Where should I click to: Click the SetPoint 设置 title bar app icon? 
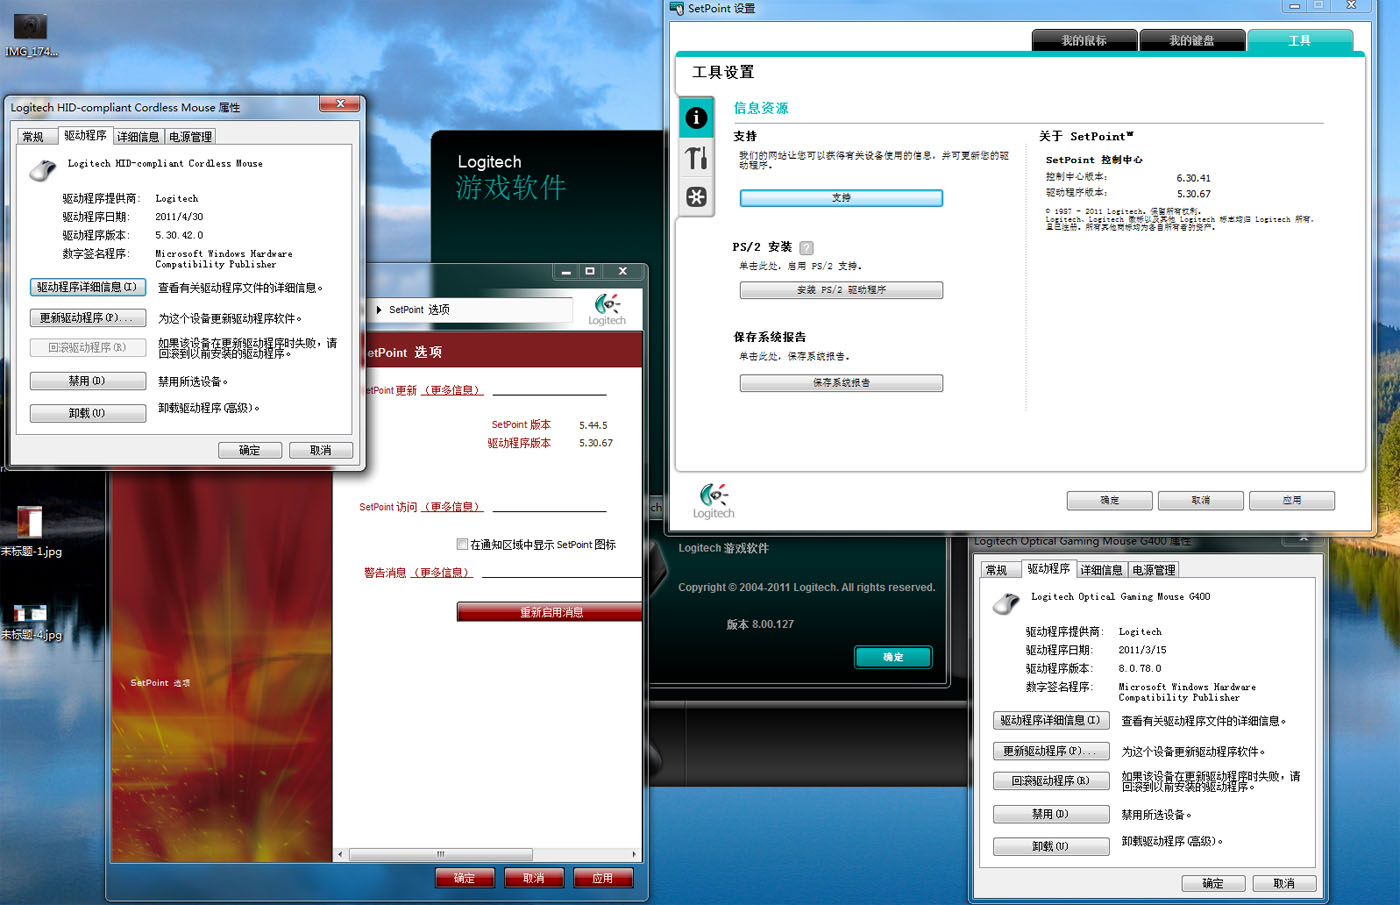(x=677, y=8)
